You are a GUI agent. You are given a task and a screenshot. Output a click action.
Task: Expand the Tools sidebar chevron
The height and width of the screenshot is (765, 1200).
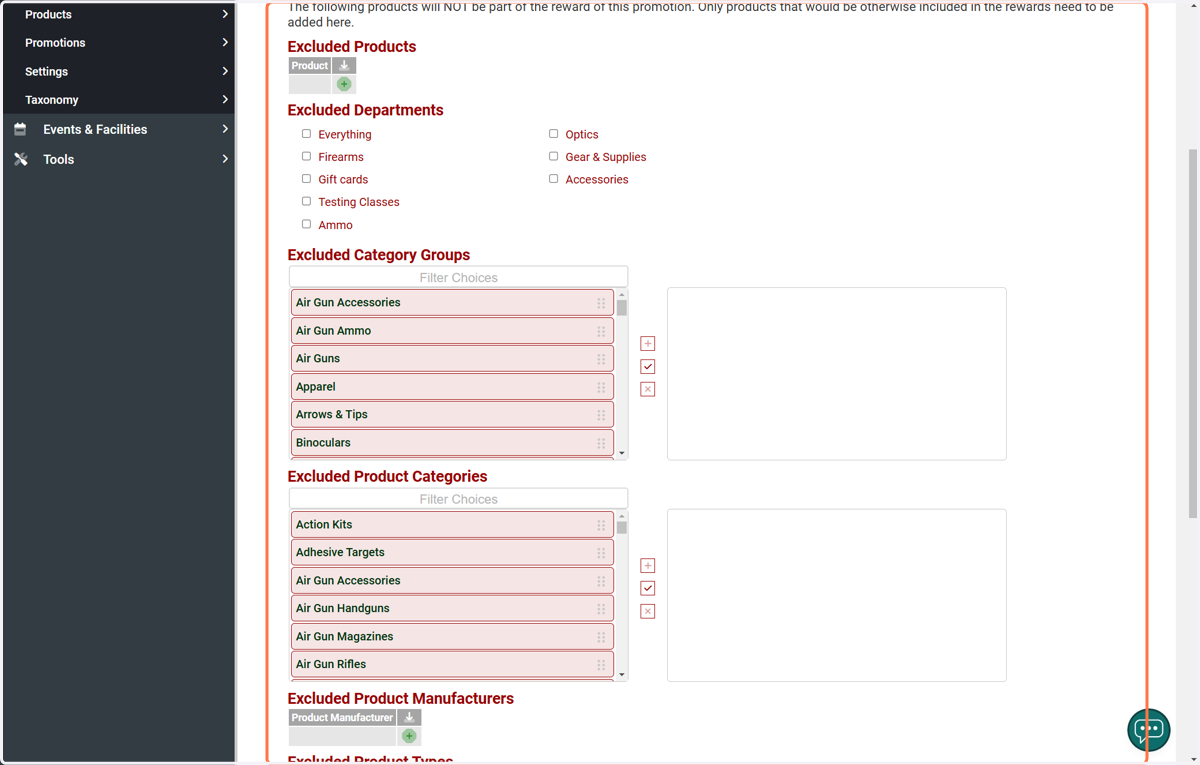(225, 159)
